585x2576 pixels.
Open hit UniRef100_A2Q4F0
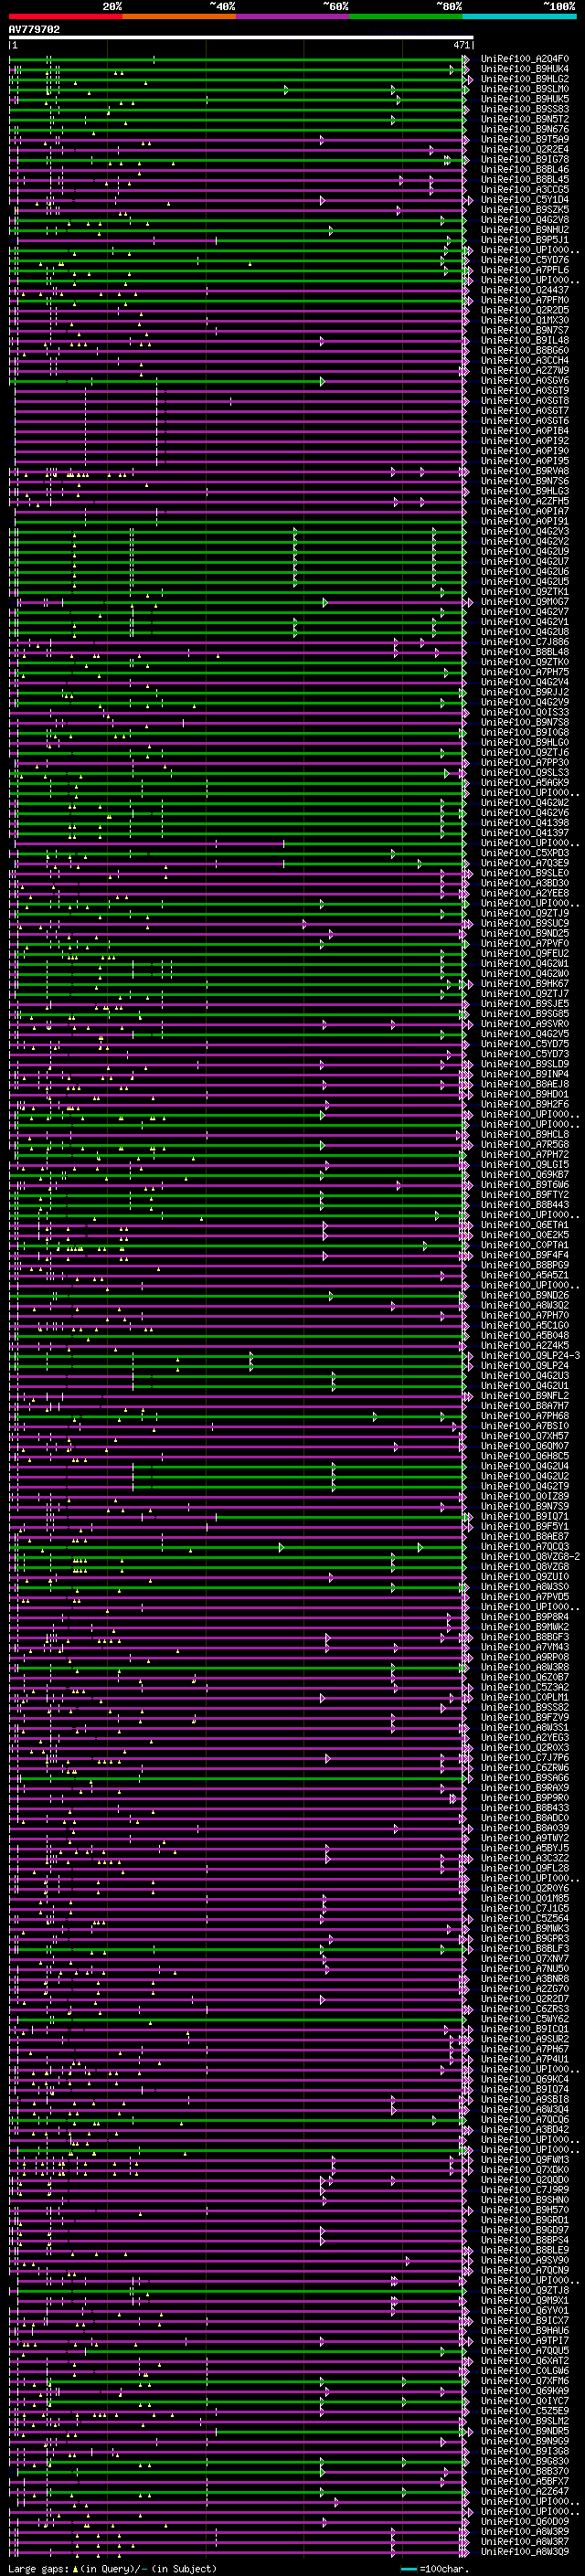pos(525,59)
